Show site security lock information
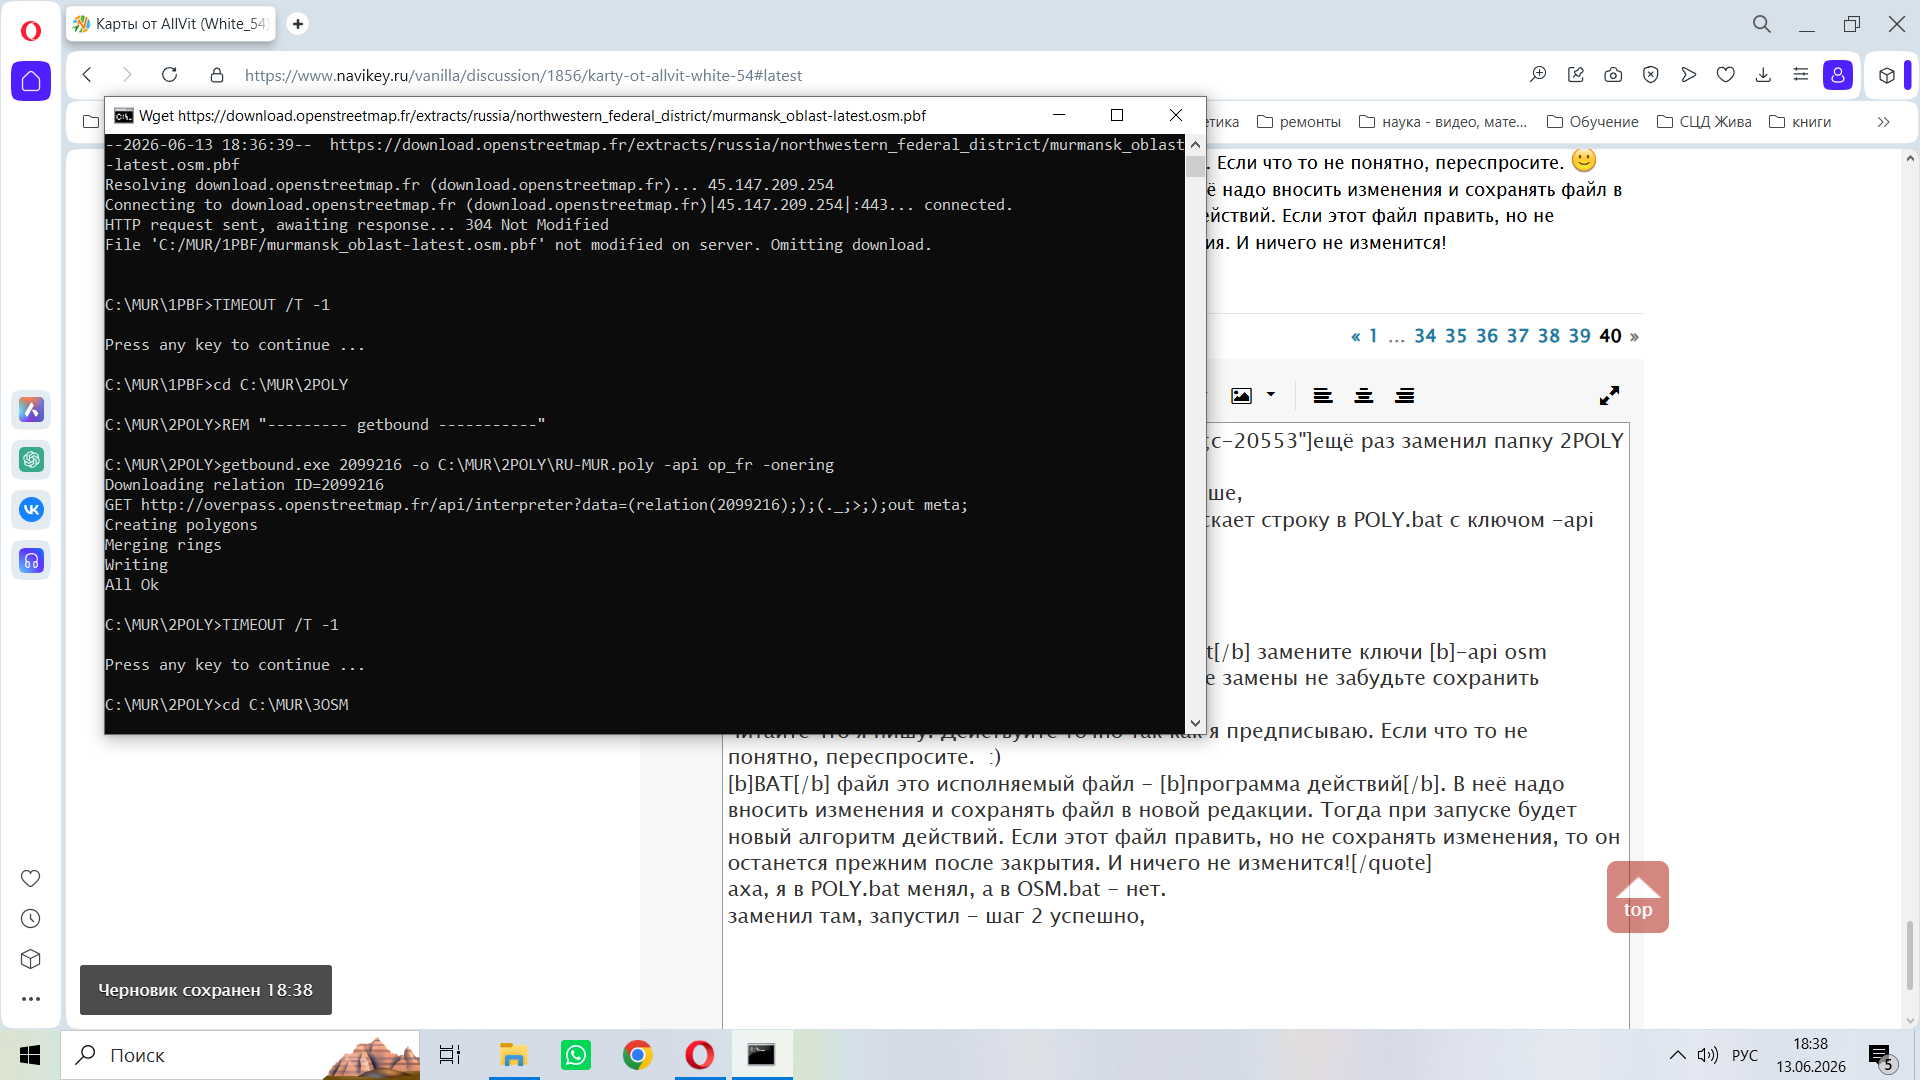The height and width of the screenshot is (1080, 1920). (216, 75)
